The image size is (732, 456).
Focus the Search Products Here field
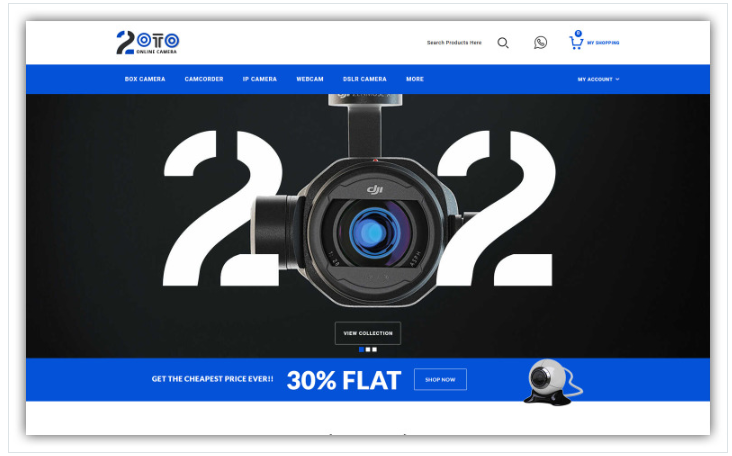[454, 43]
